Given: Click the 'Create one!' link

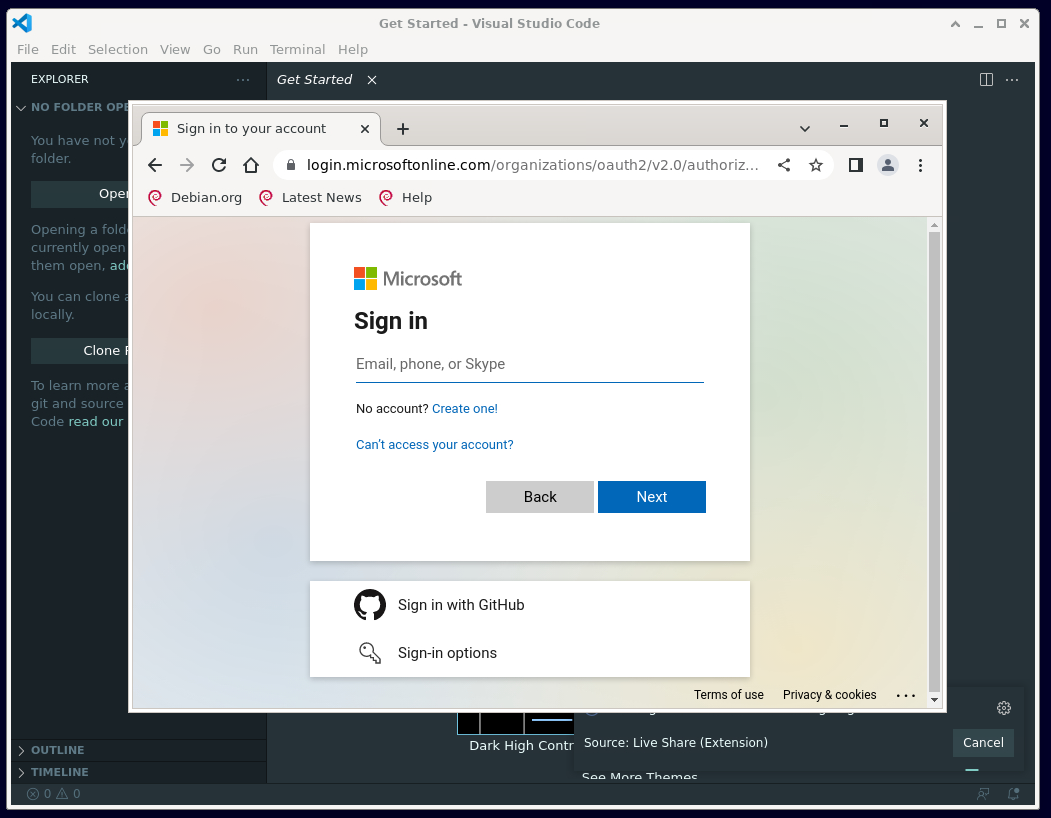Looking at the screenshot, I should (x=464, y=409).
